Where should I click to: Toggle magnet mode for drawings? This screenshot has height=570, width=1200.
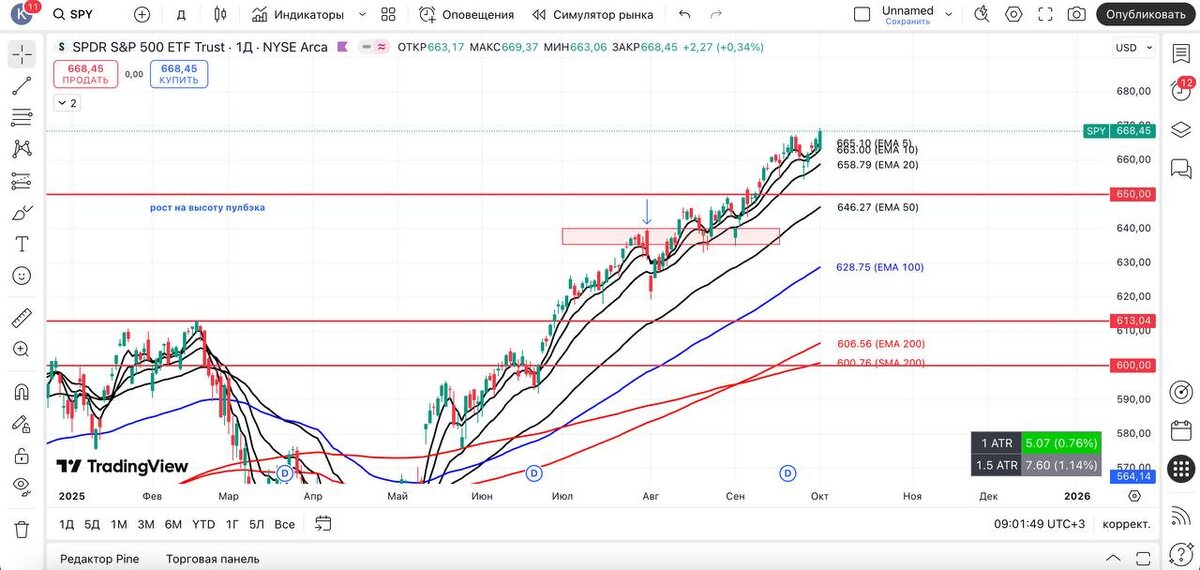pos(21,392)
